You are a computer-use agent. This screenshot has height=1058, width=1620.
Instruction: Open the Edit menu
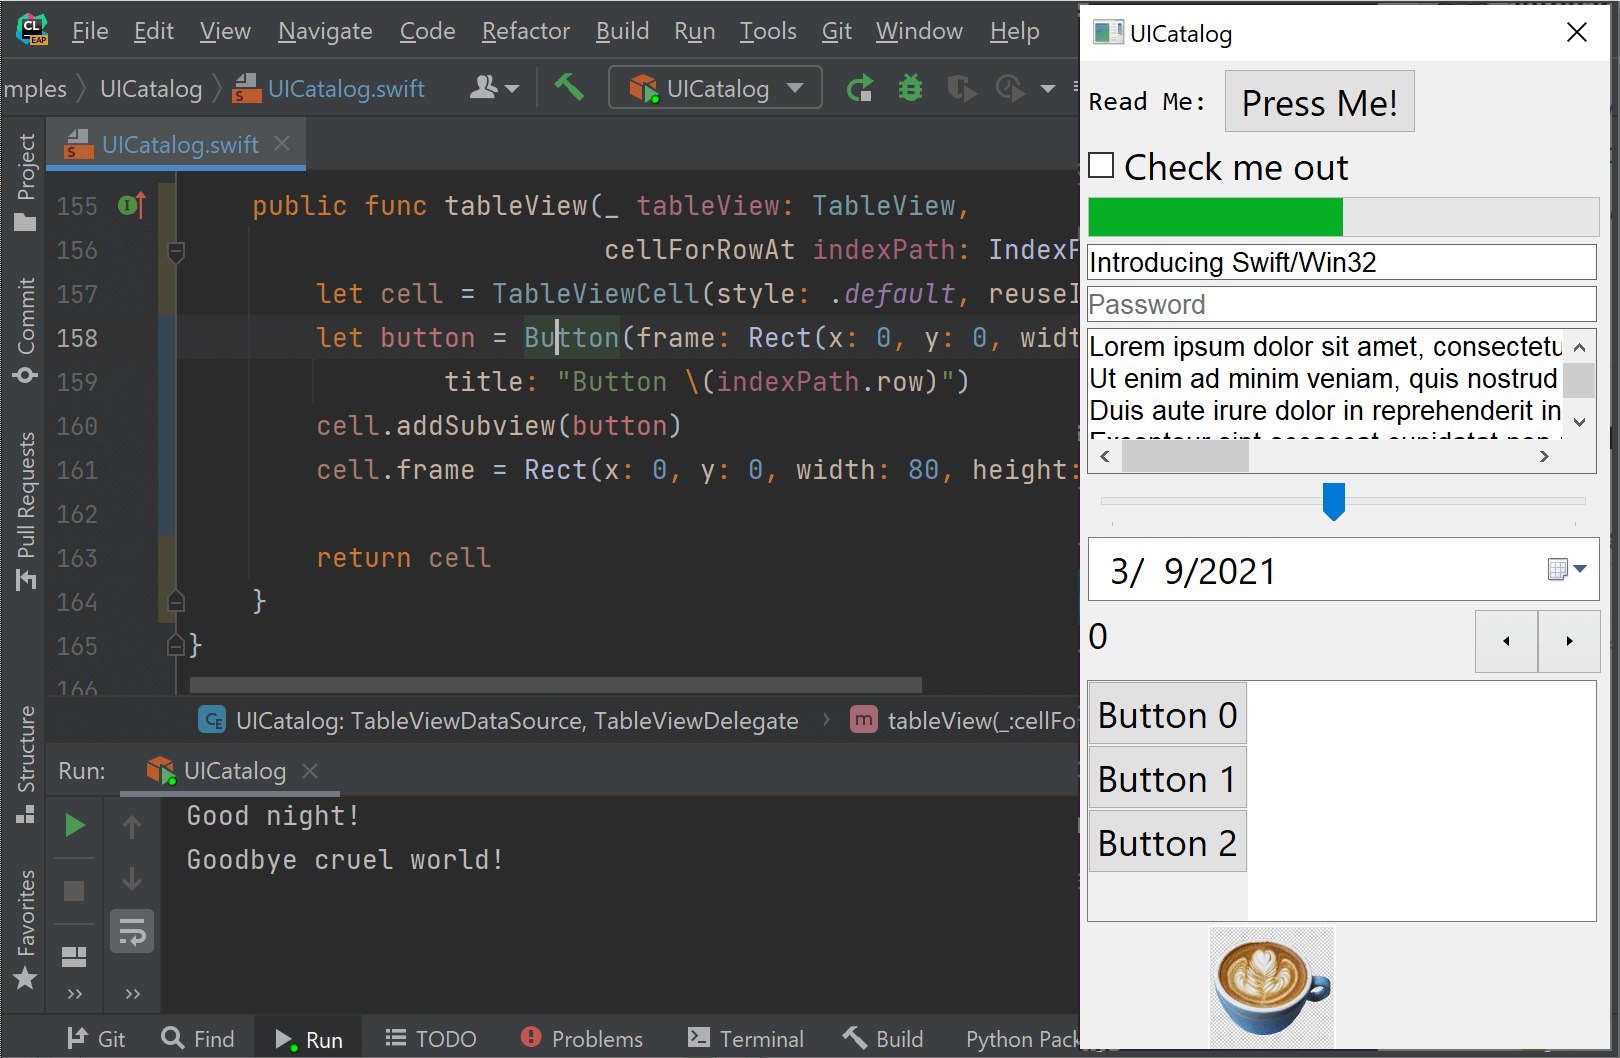click(154, 31)
